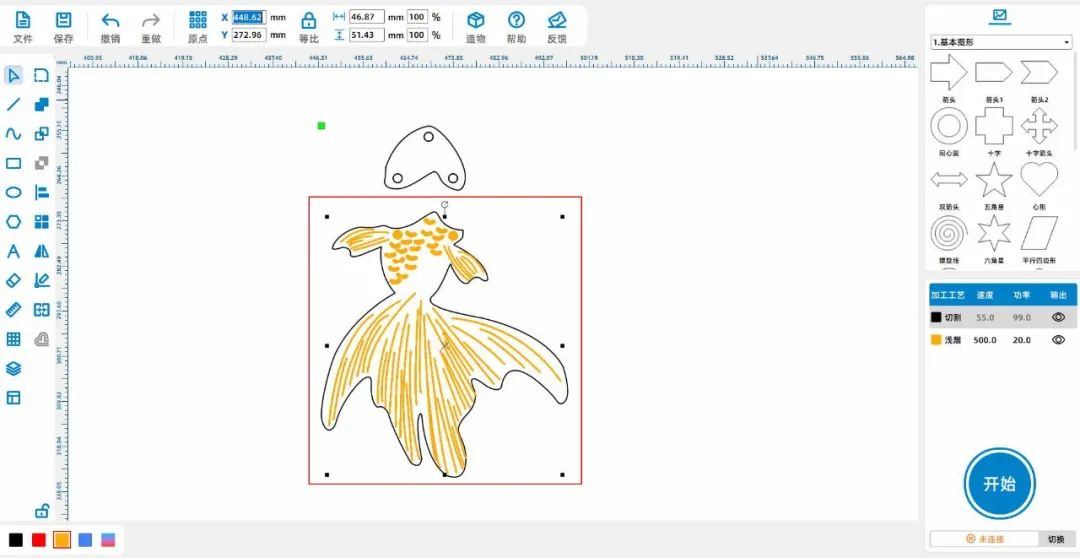Open the 反馈 (Feedback) item
This screenshot has width=1080, height=558.
point(557,20)
